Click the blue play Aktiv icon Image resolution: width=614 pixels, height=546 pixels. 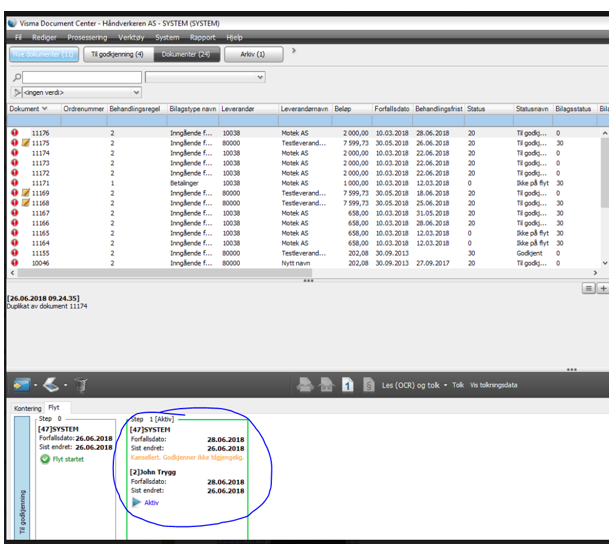(x=136, y=502)
